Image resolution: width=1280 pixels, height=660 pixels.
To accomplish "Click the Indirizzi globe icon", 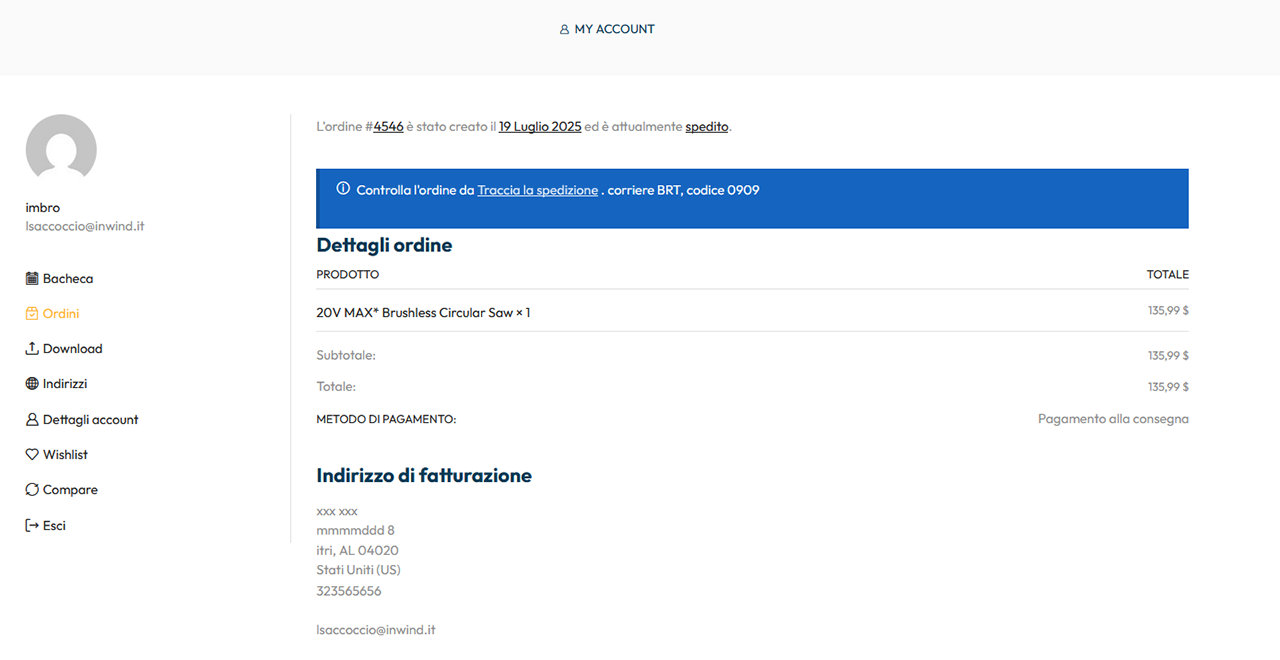I will pyautogui.click(x=32, y=384).
